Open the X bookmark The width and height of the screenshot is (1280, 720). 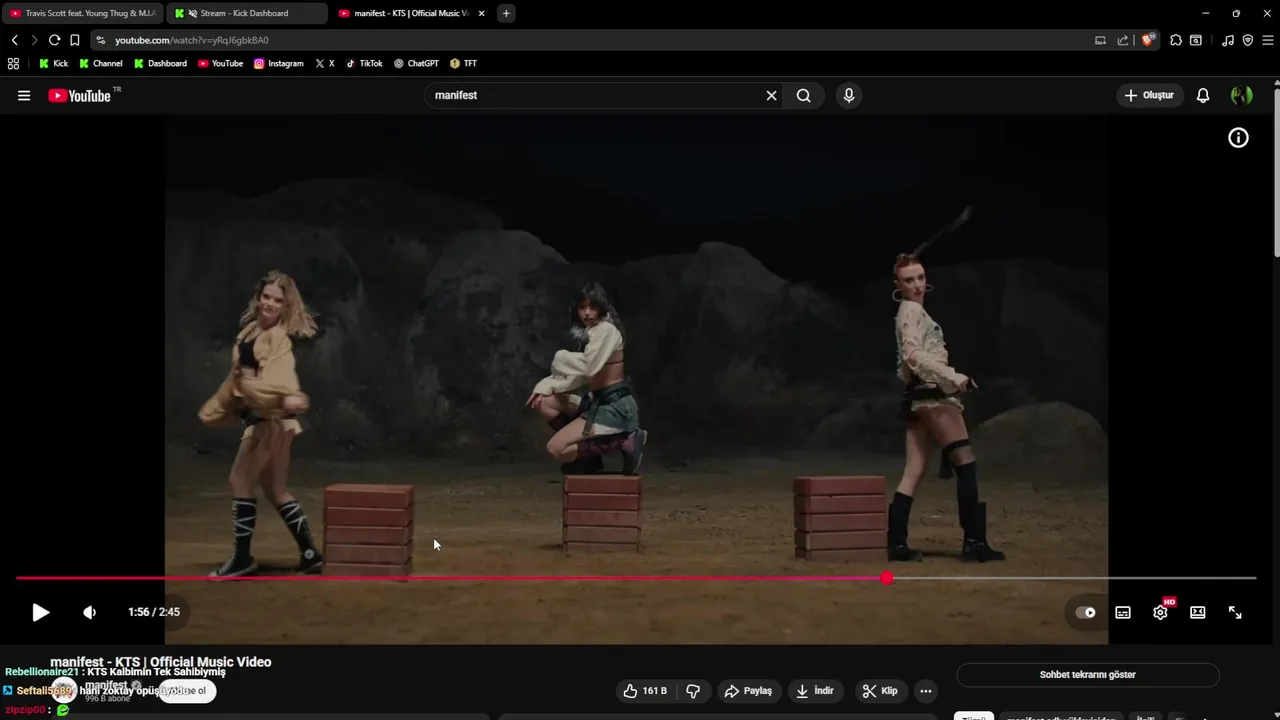[325, 63]
